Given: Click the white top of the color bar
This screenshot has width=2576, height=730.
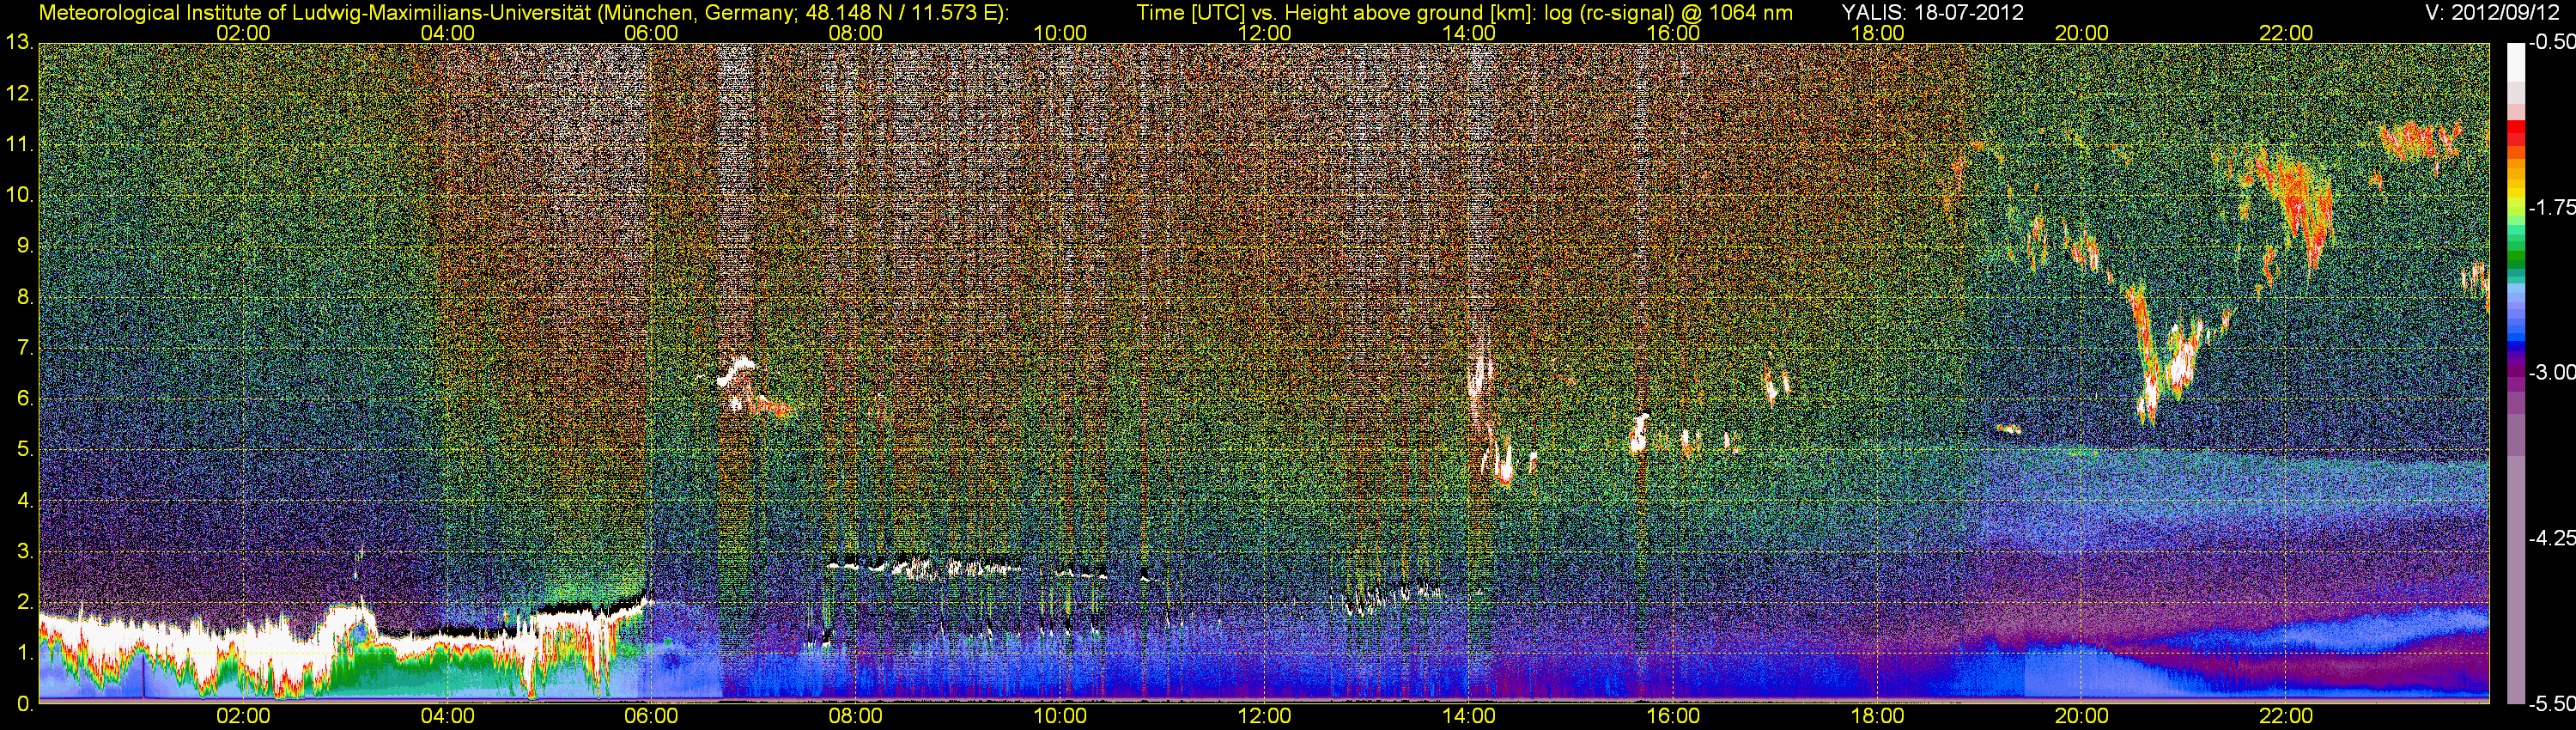Looking at the screenshot, I should 2515,62.
